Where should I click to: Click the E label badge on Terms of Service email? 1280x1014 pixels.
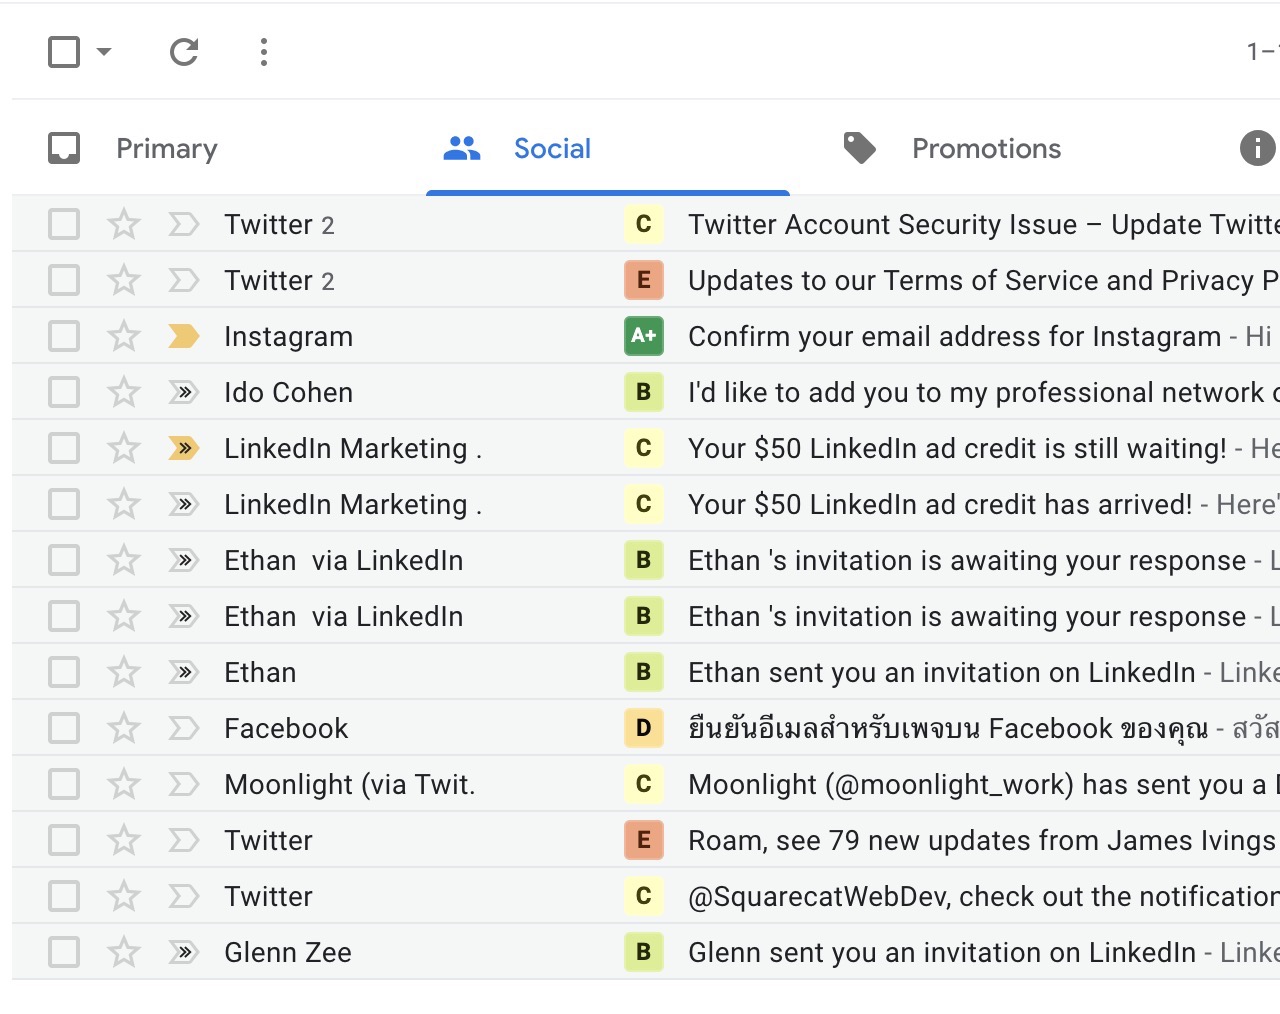(x=644, y=280)
